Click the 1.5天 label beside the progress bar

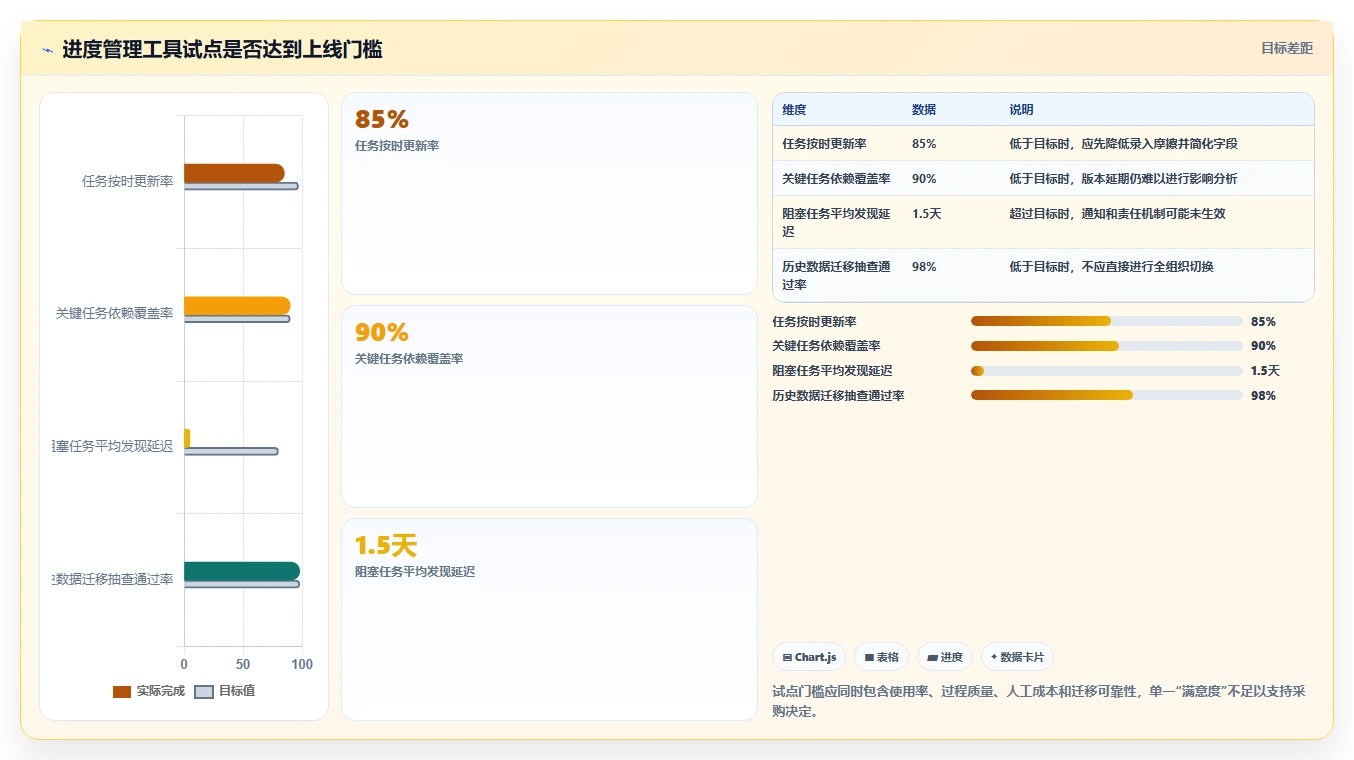click(x=1265, y=371)
